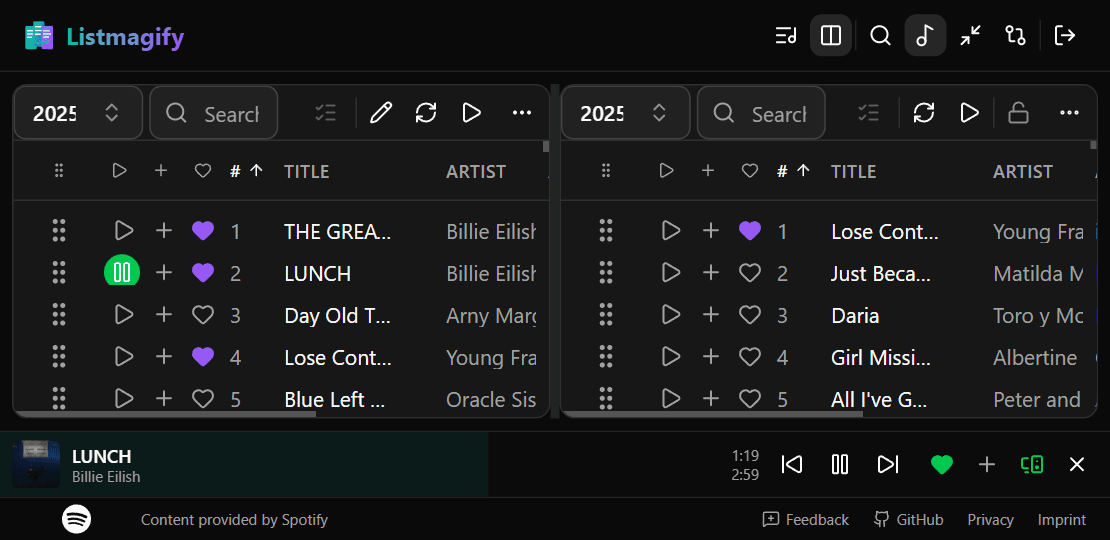This screenshot has height=540, width=1110.
Task: Open the GitHub link in footer
Action: pos(908,520)
